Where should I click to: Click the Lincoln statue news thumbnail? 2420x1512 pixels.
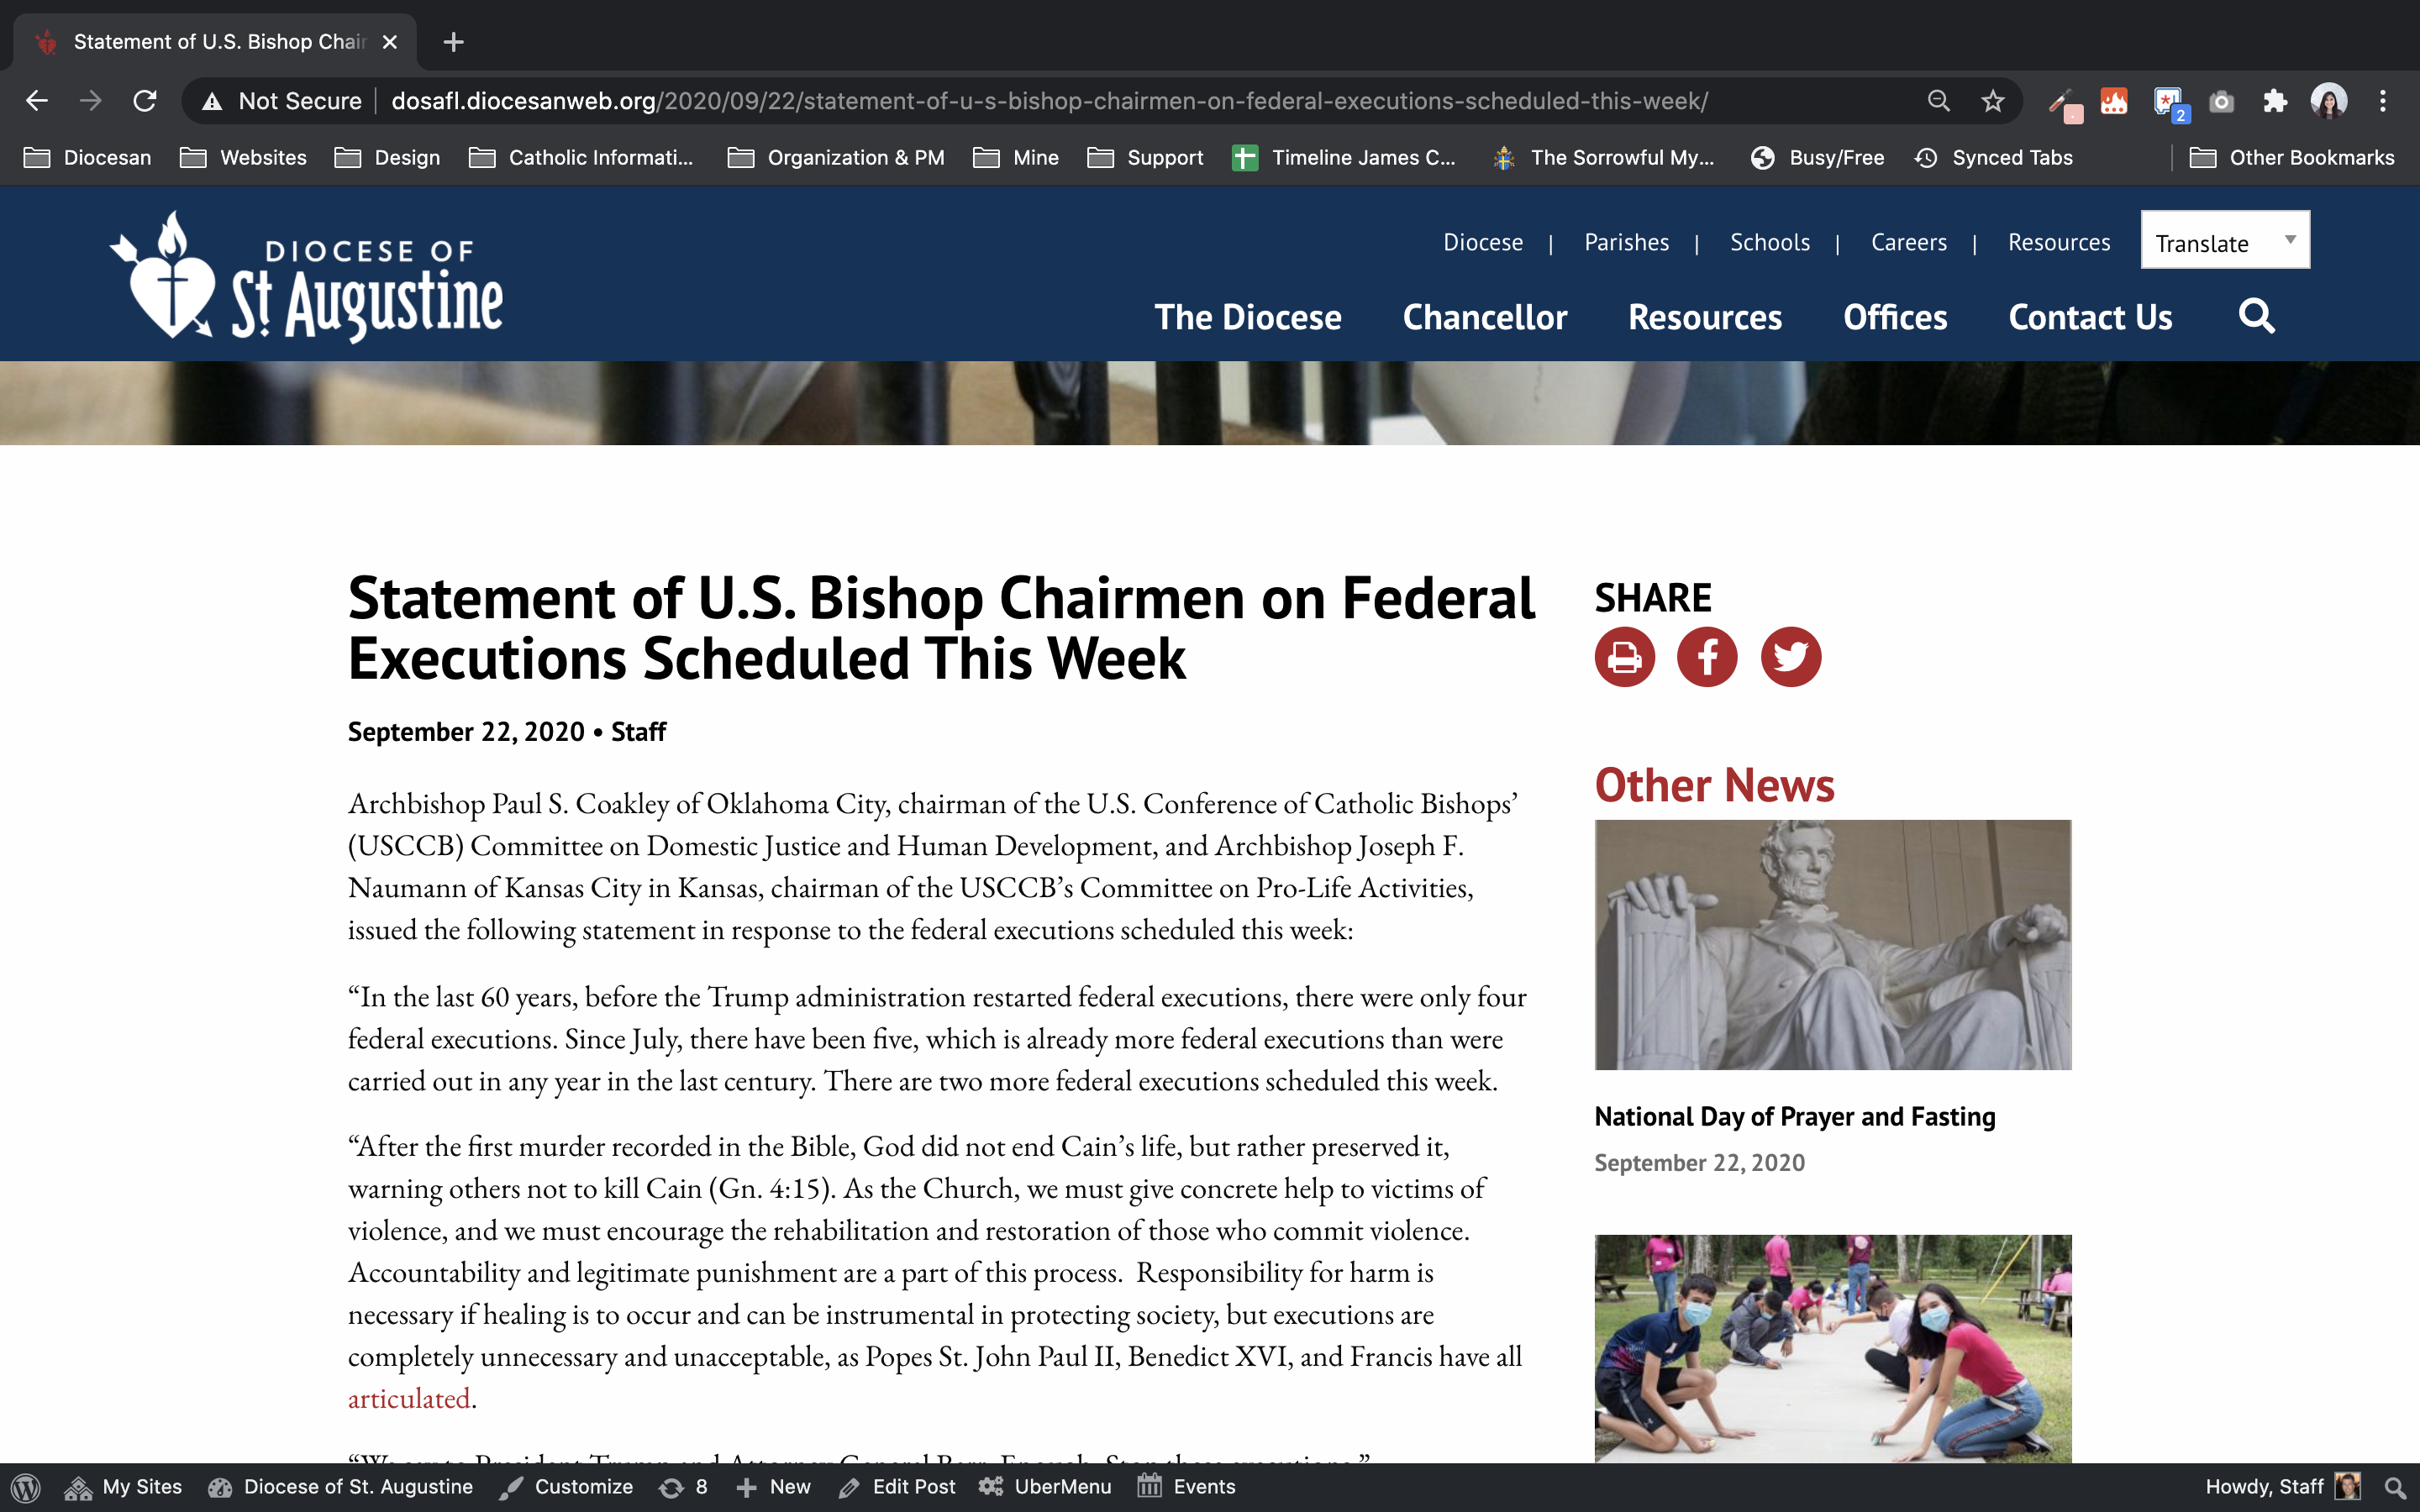(x=1832, y=944)
